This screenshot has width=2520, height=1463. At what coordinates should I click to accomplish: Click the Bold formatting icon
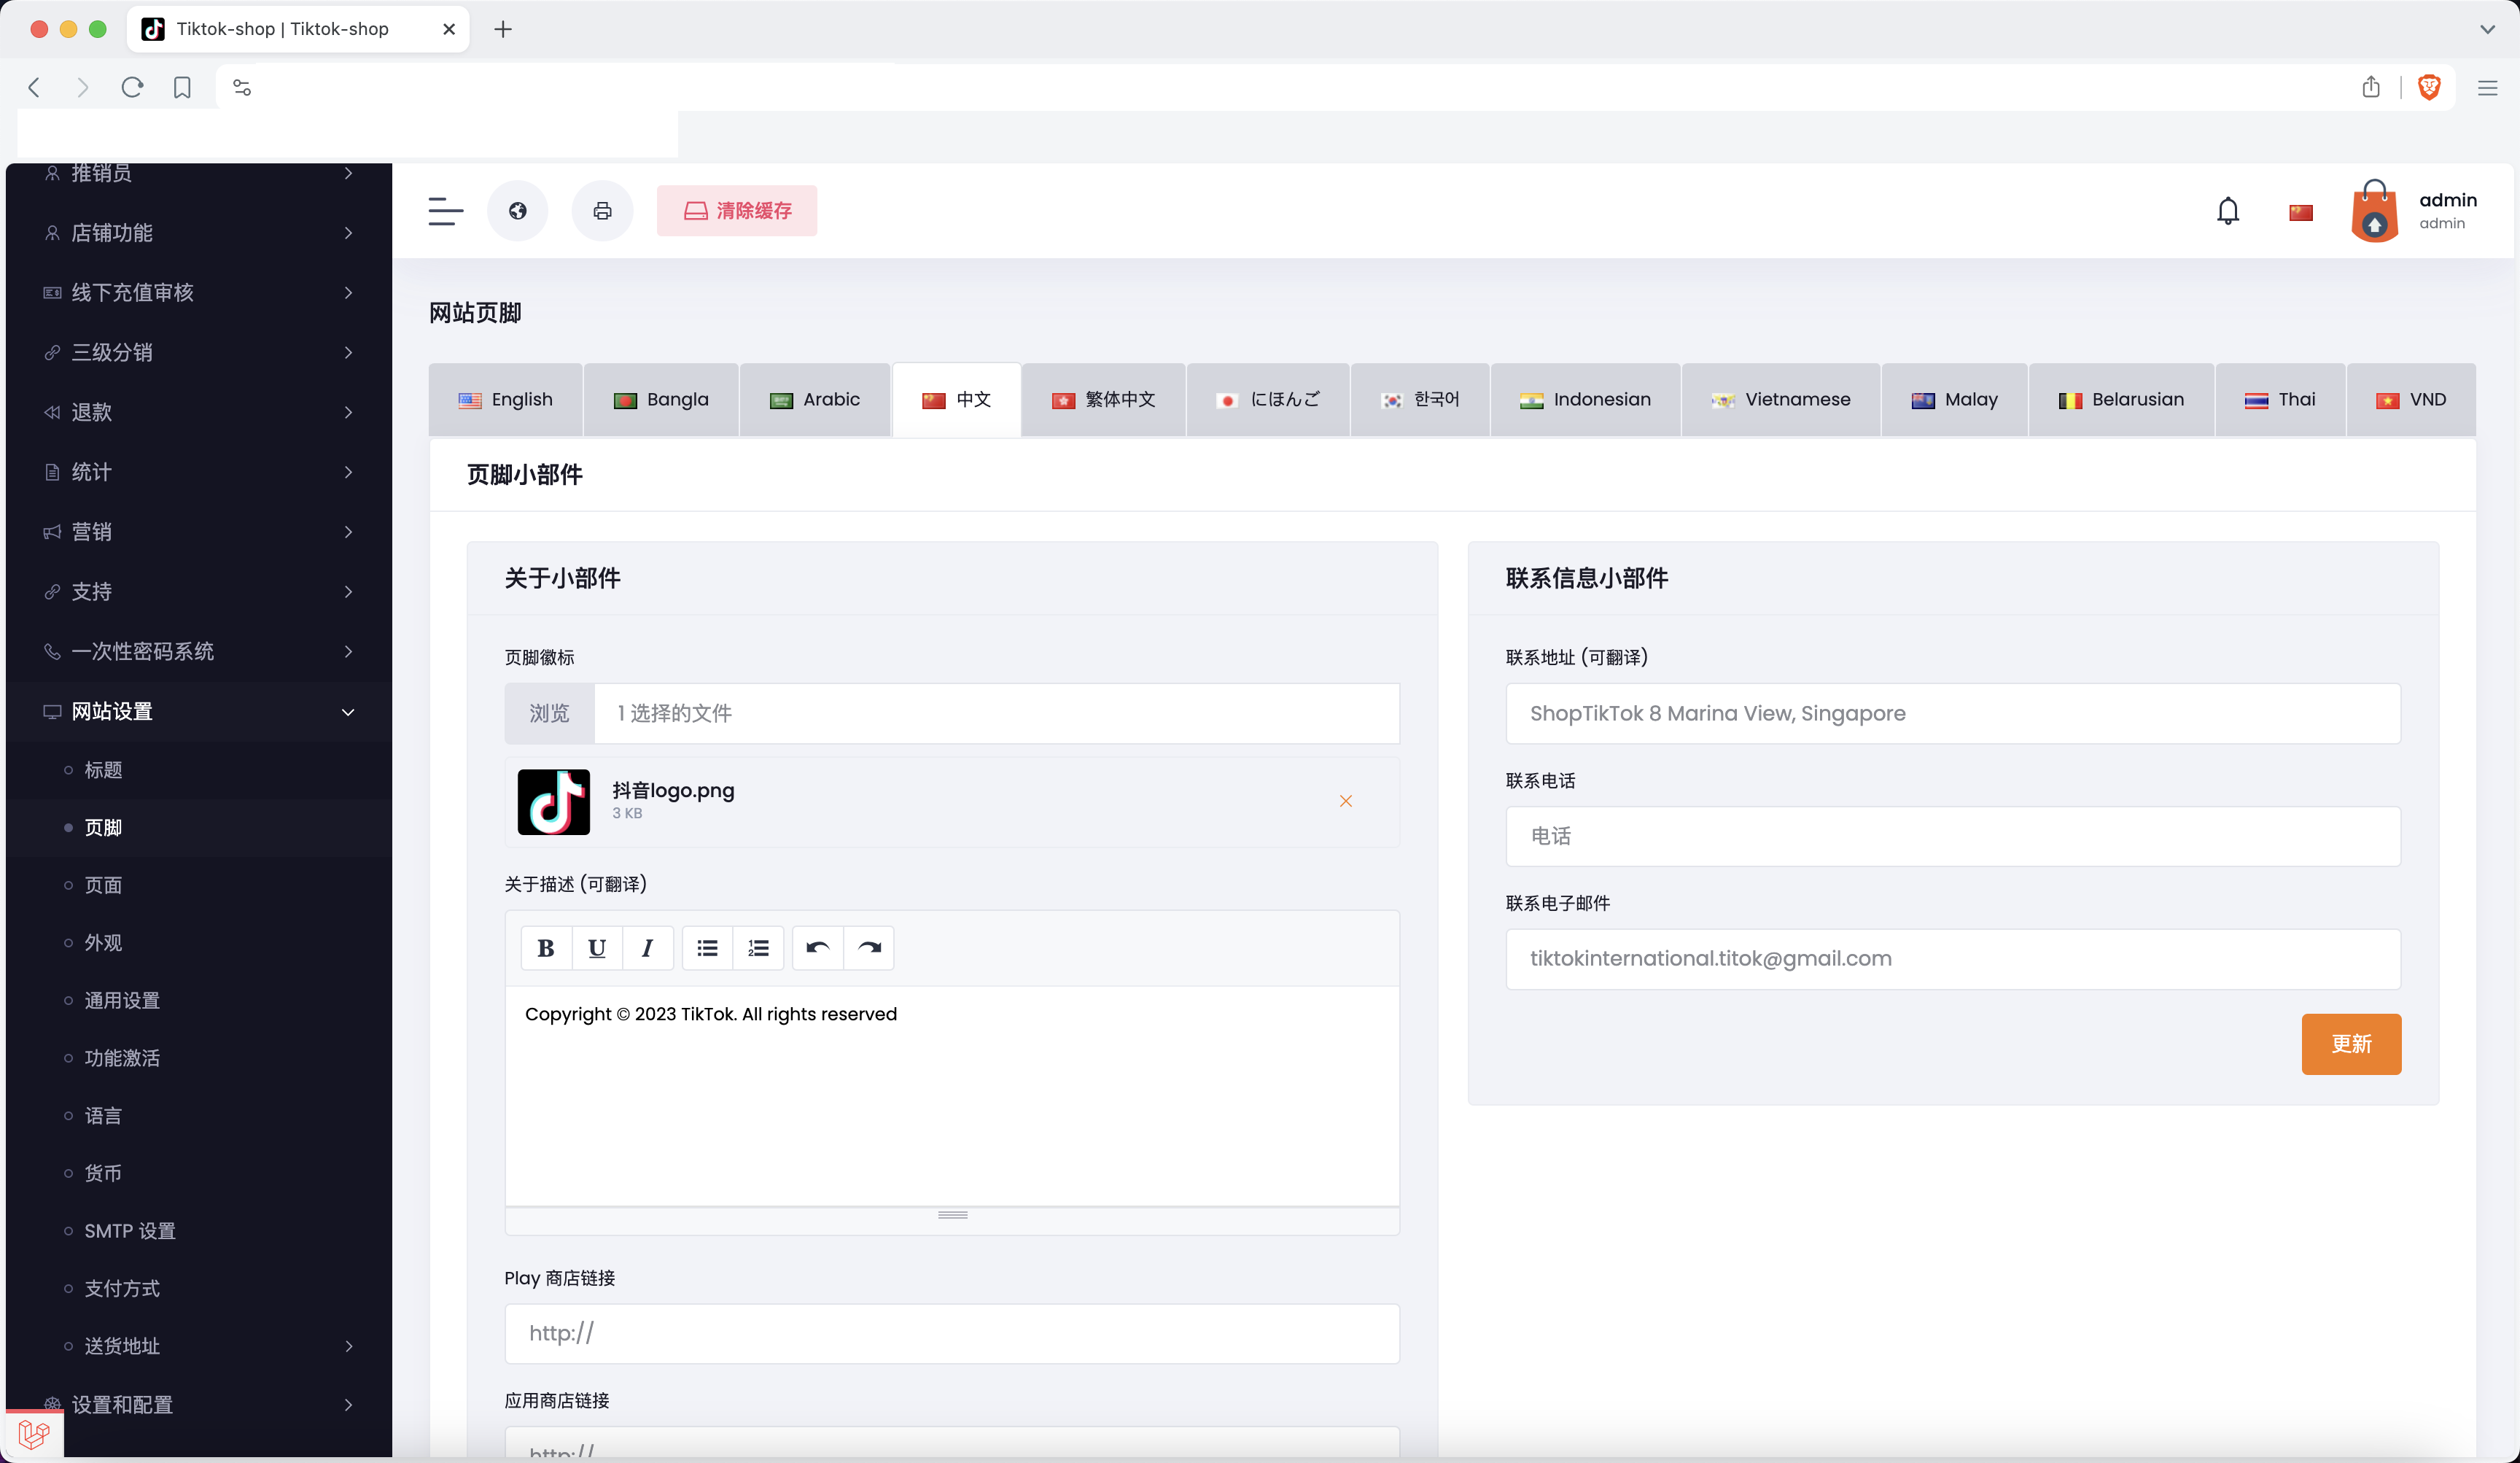pyautogui.click(x=546, y=947)
